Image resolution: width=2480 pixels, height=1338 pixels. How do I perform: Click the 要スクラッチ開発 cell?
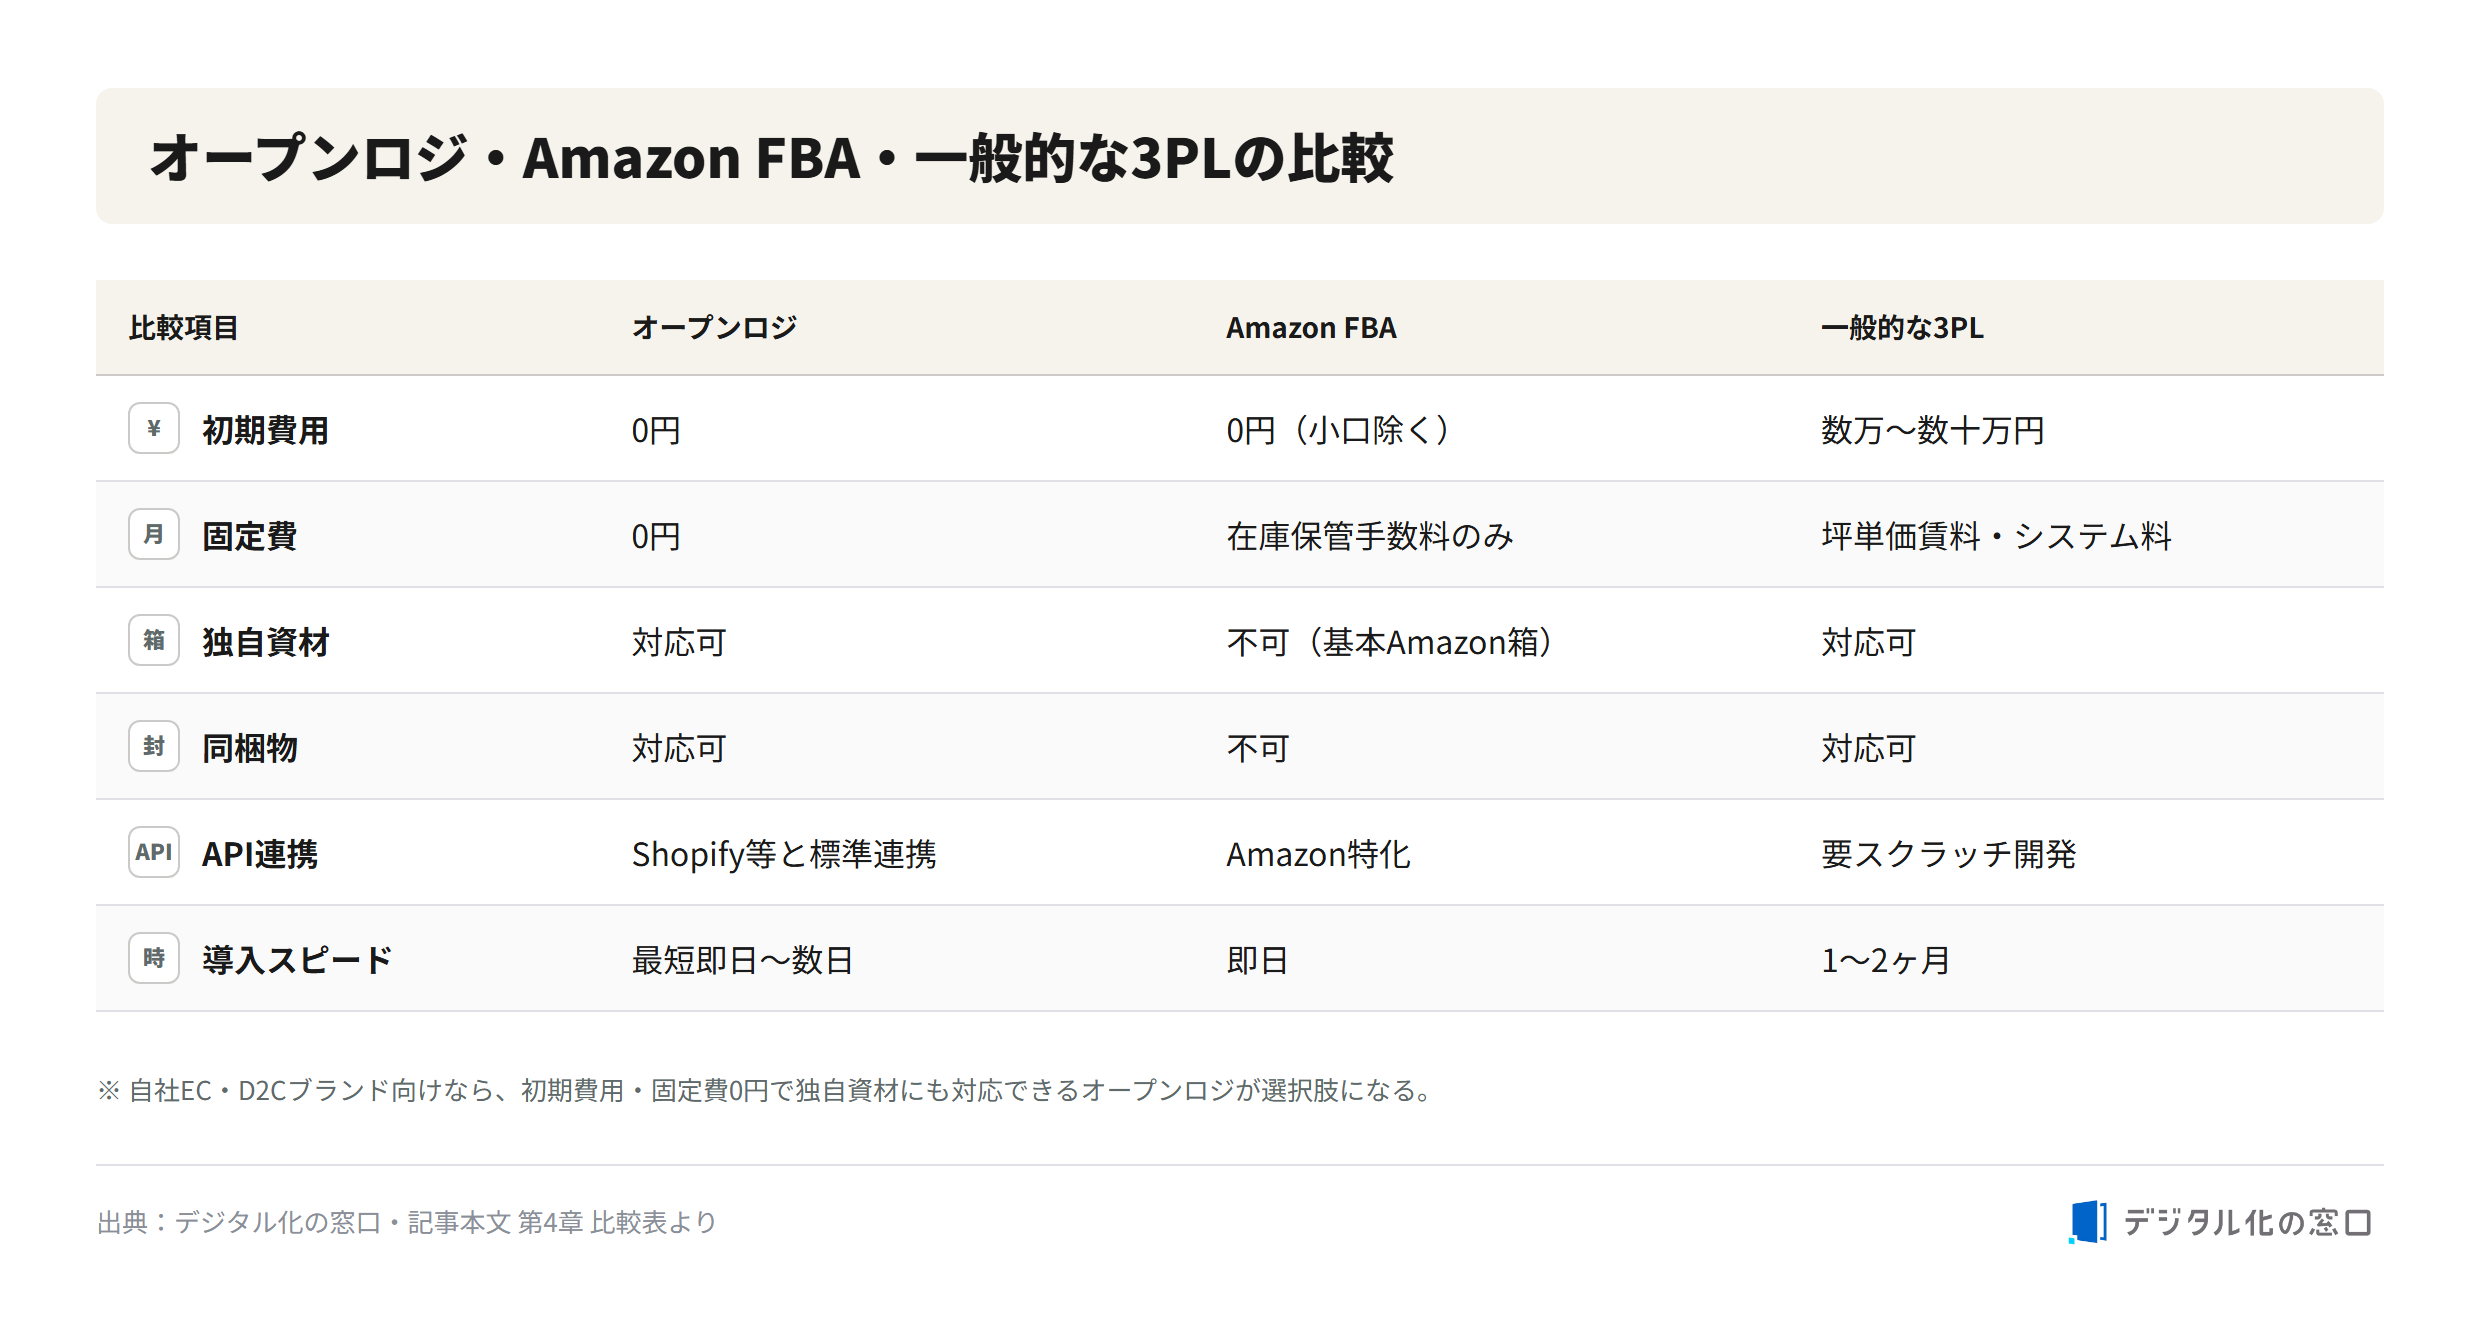point(1949,854)
